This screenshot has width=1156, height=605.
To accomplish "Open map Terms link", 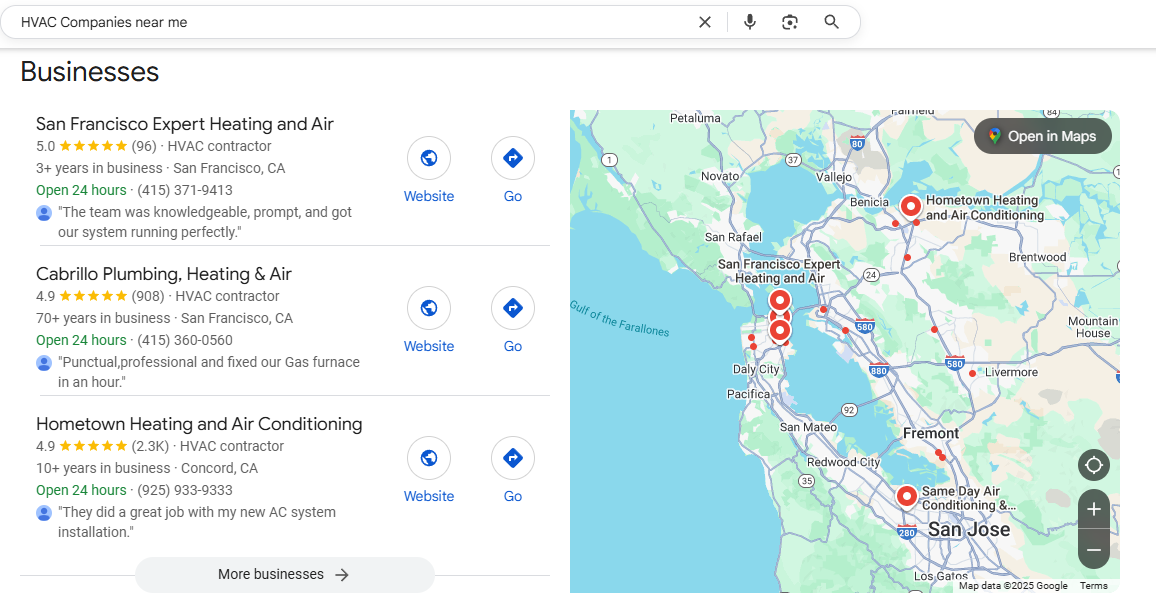I will pyautogui.click(x=1093, y=586).
